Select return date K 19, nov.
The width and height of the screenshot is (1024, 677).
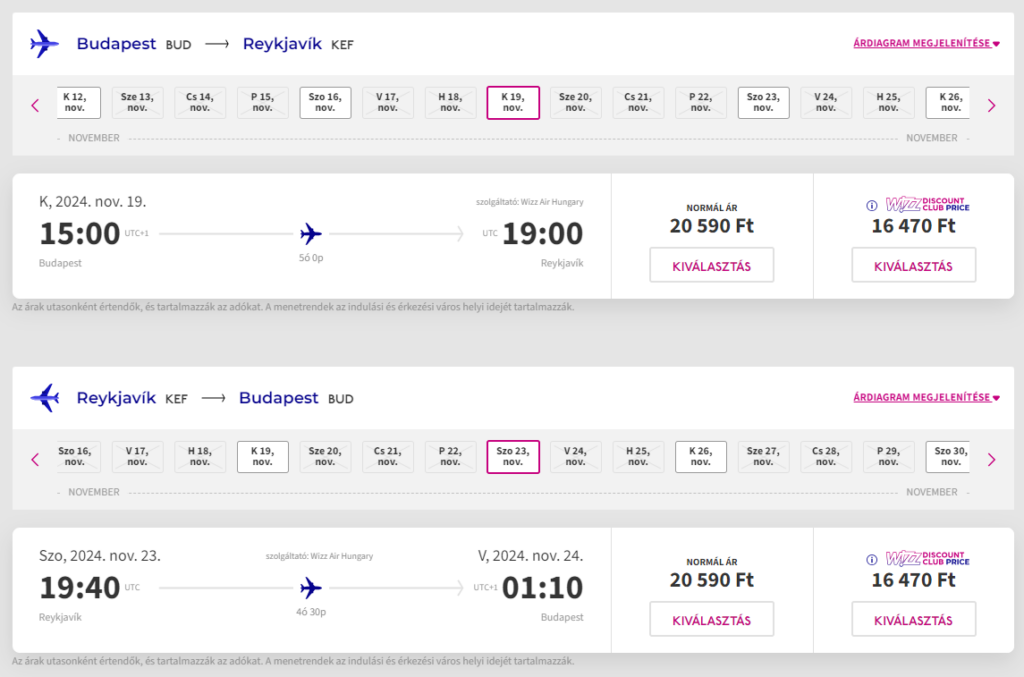click(x=263, y=456)
